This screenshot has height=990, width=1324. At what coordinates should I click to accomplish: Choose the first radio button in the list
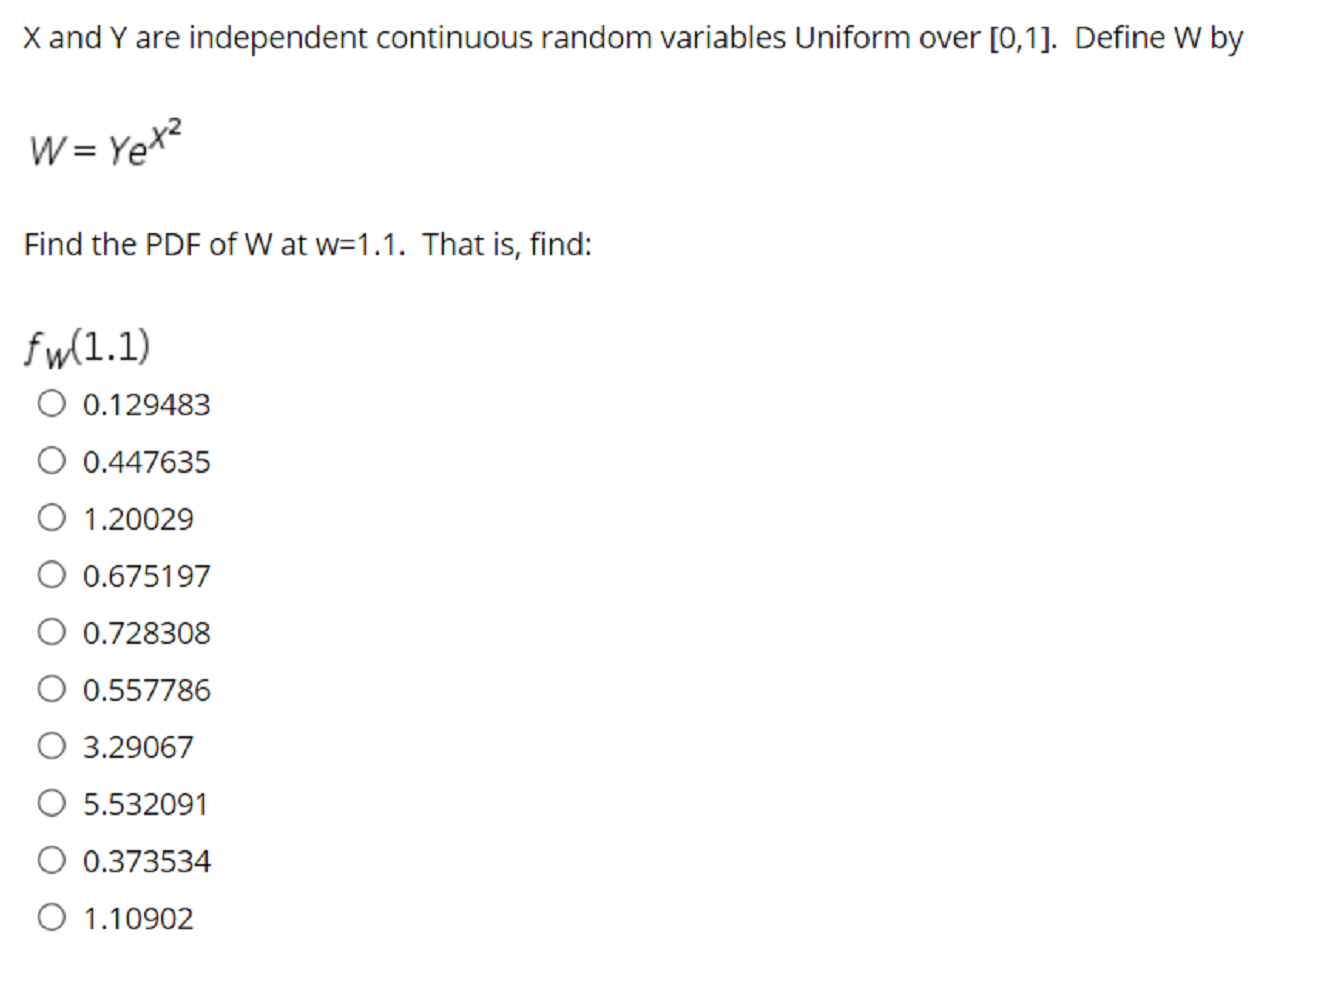coord(51,403)
